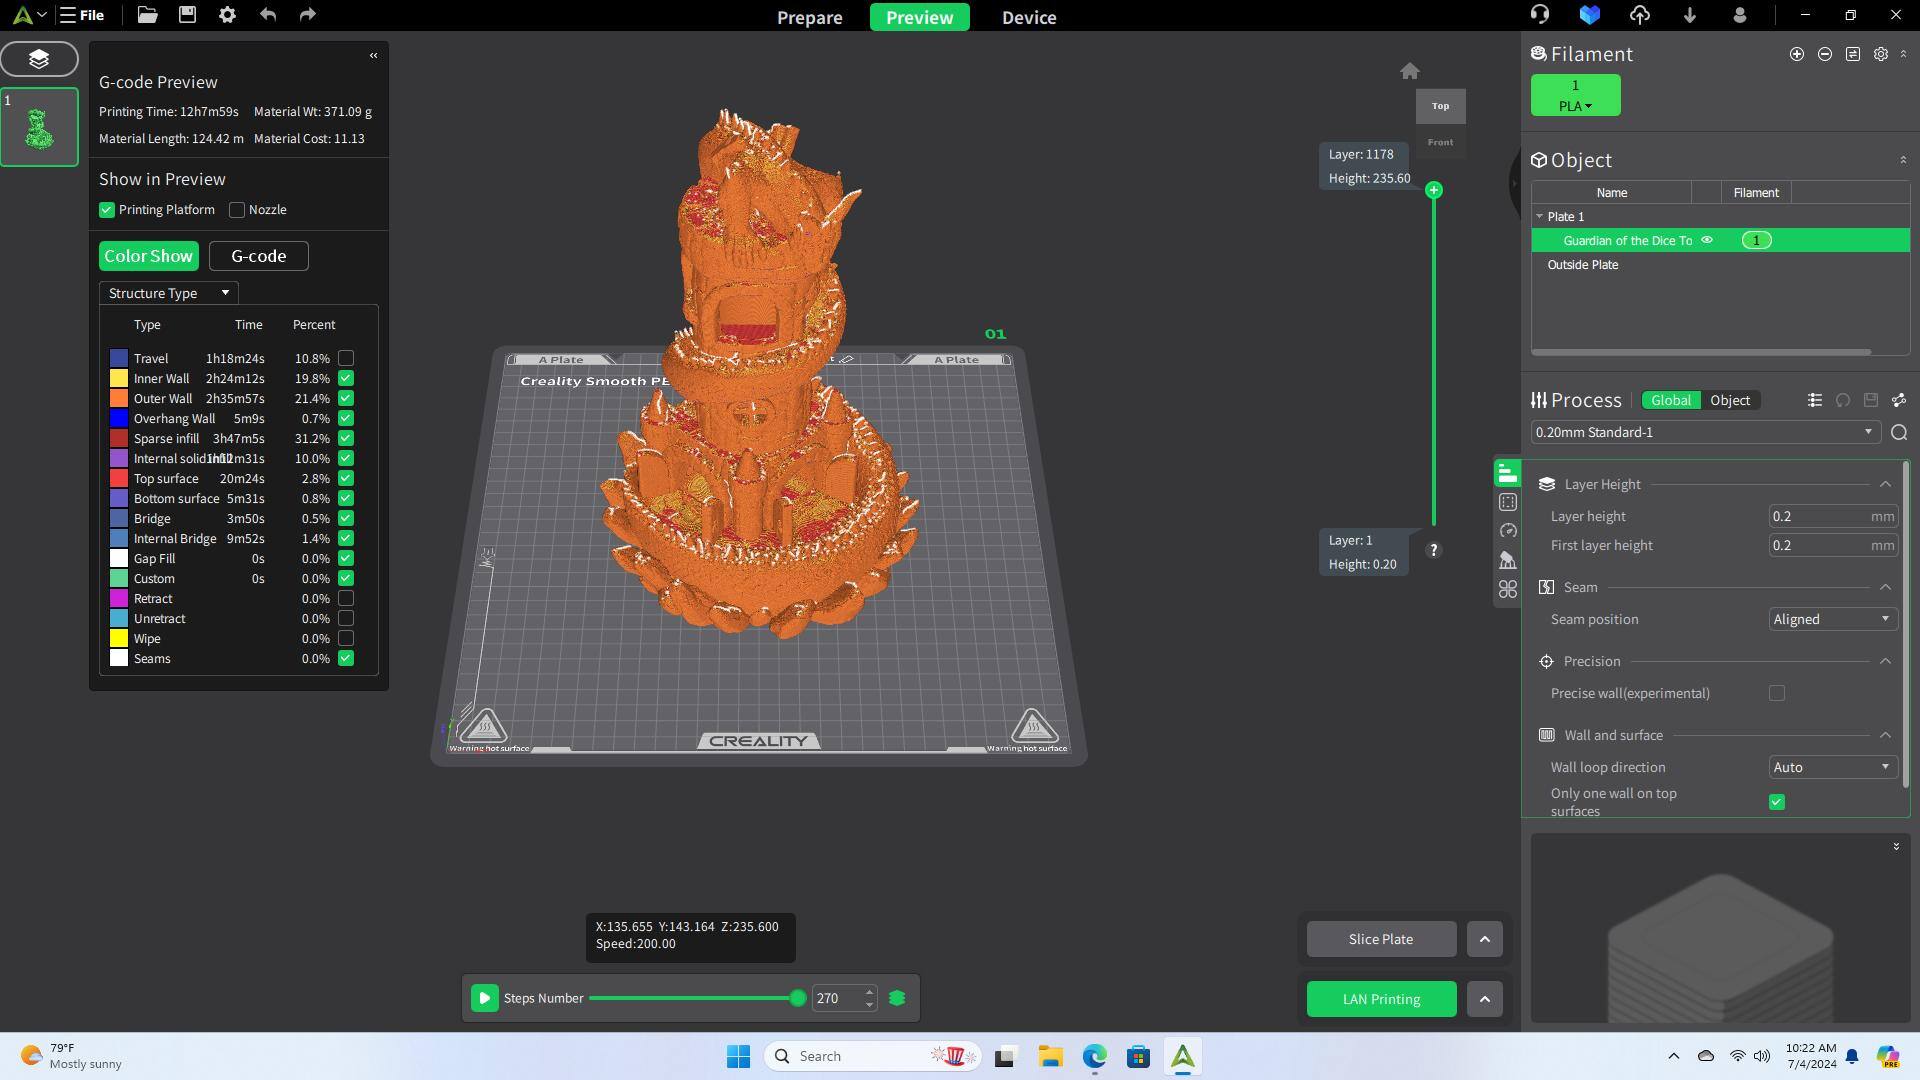Enable the Nozzle checkbox

click(237, 210)
